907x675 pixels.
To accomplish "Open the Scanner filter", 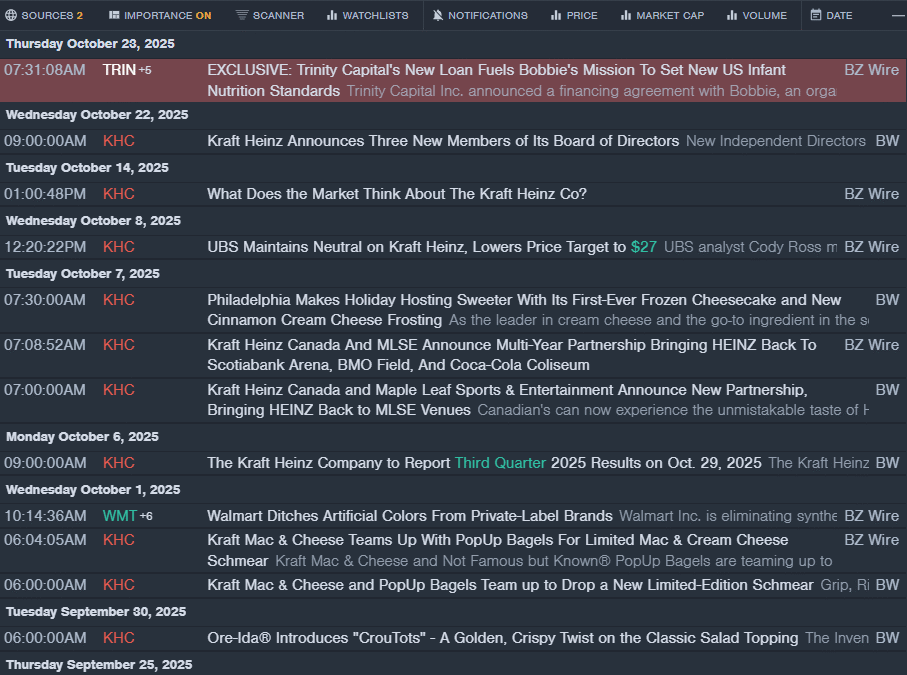I will 268,15.
